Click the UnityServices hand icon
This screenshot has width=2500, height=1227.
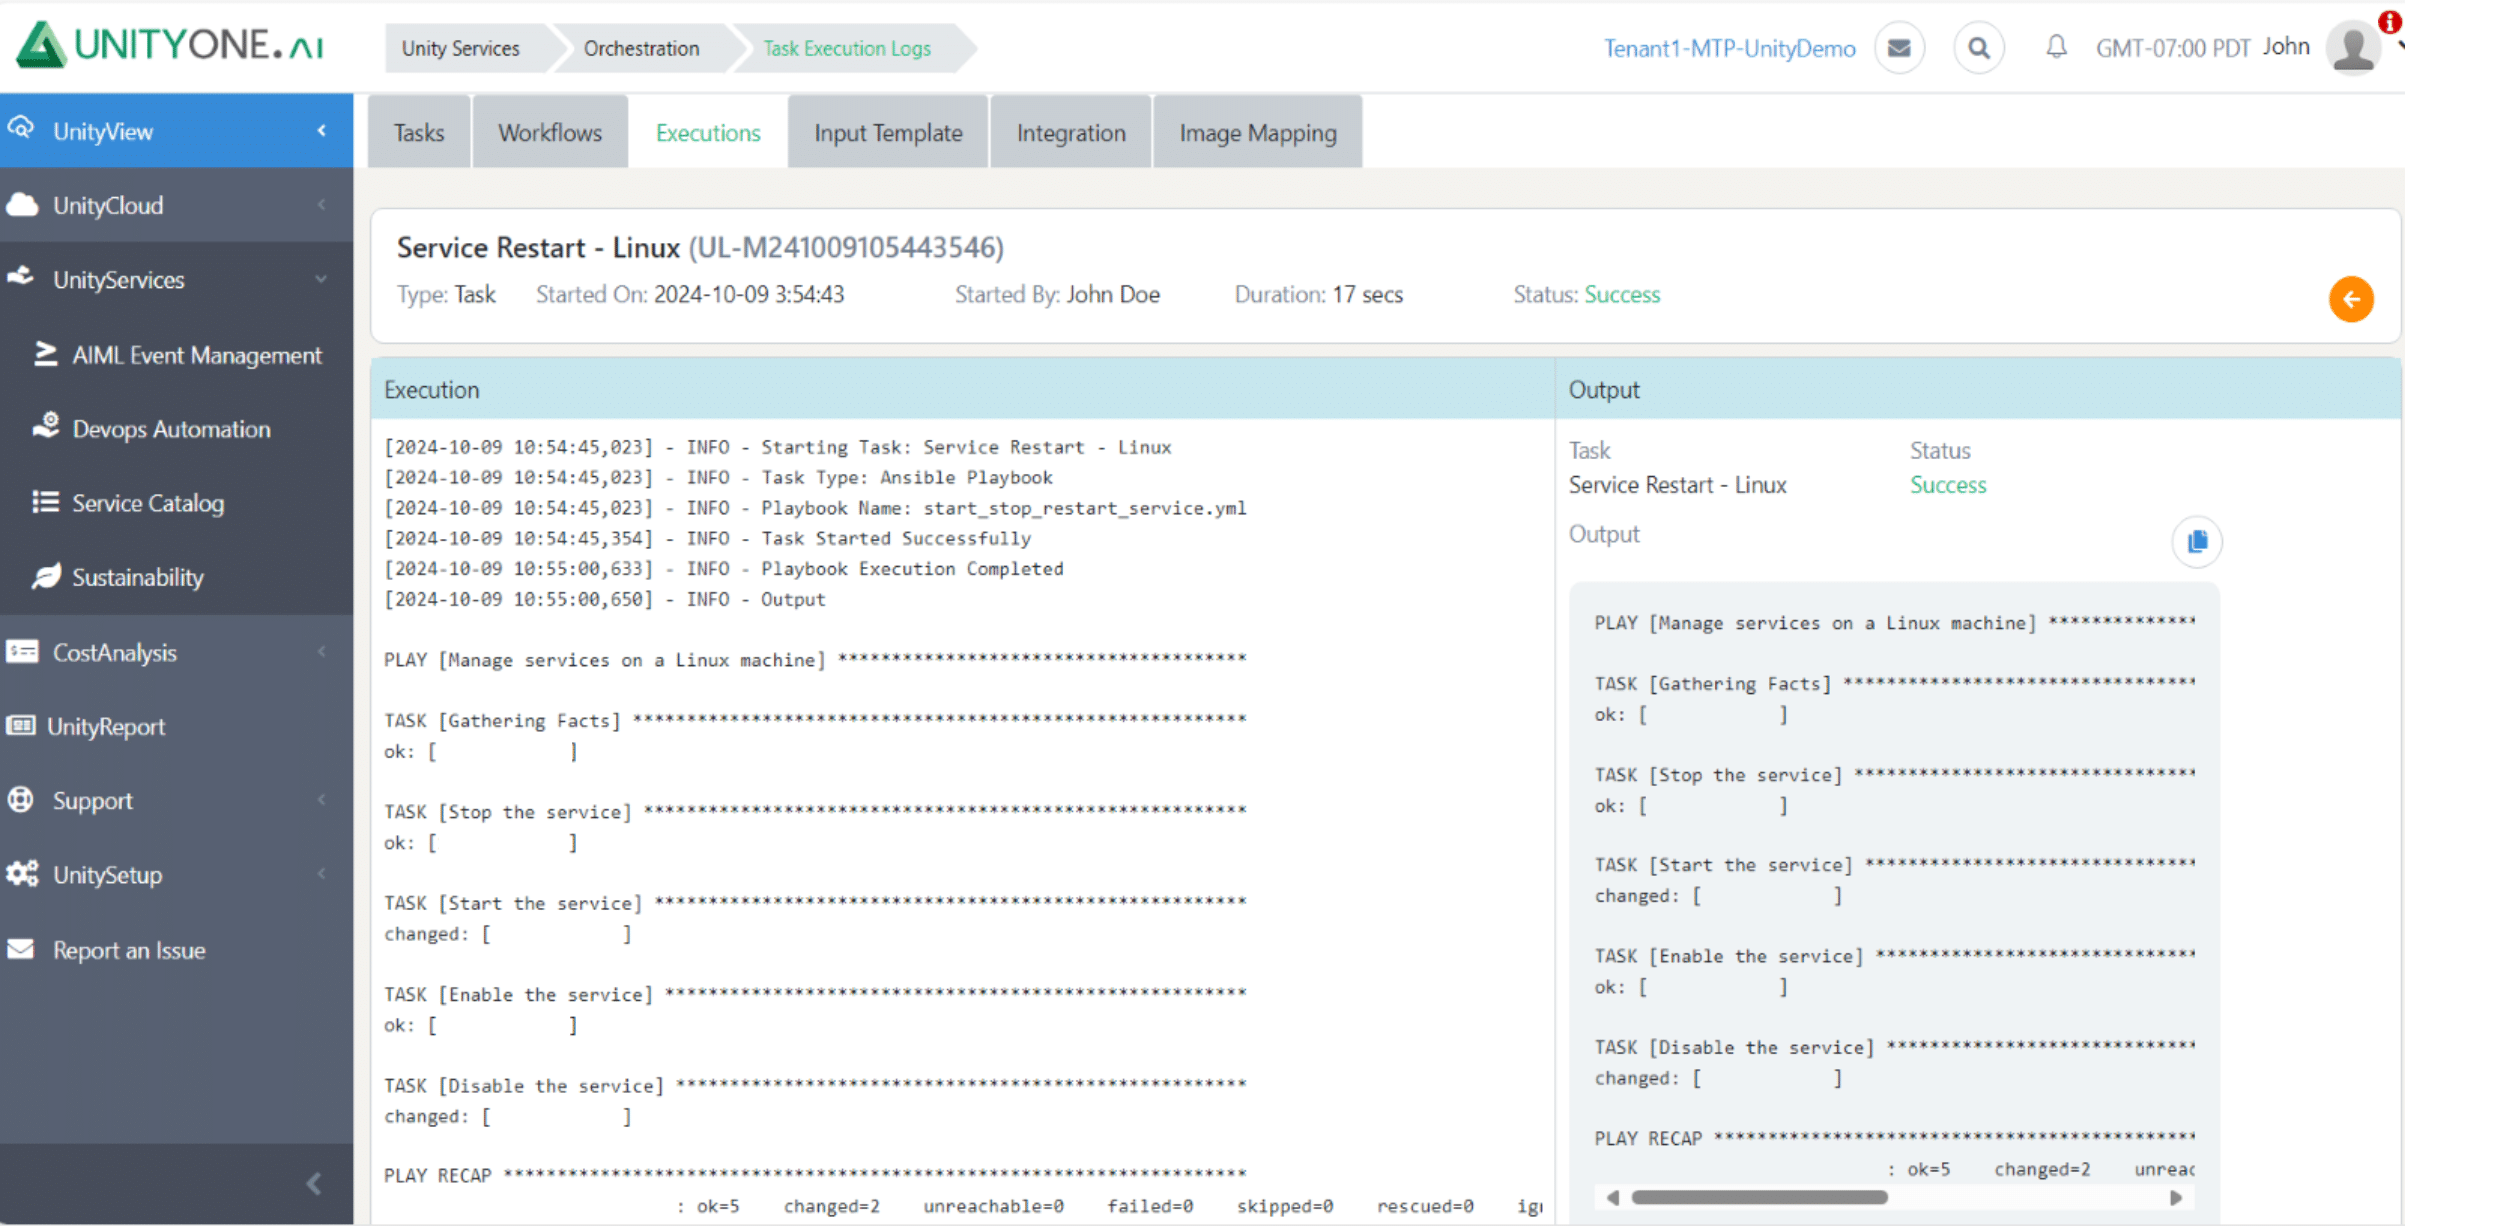tap(21, 277)
